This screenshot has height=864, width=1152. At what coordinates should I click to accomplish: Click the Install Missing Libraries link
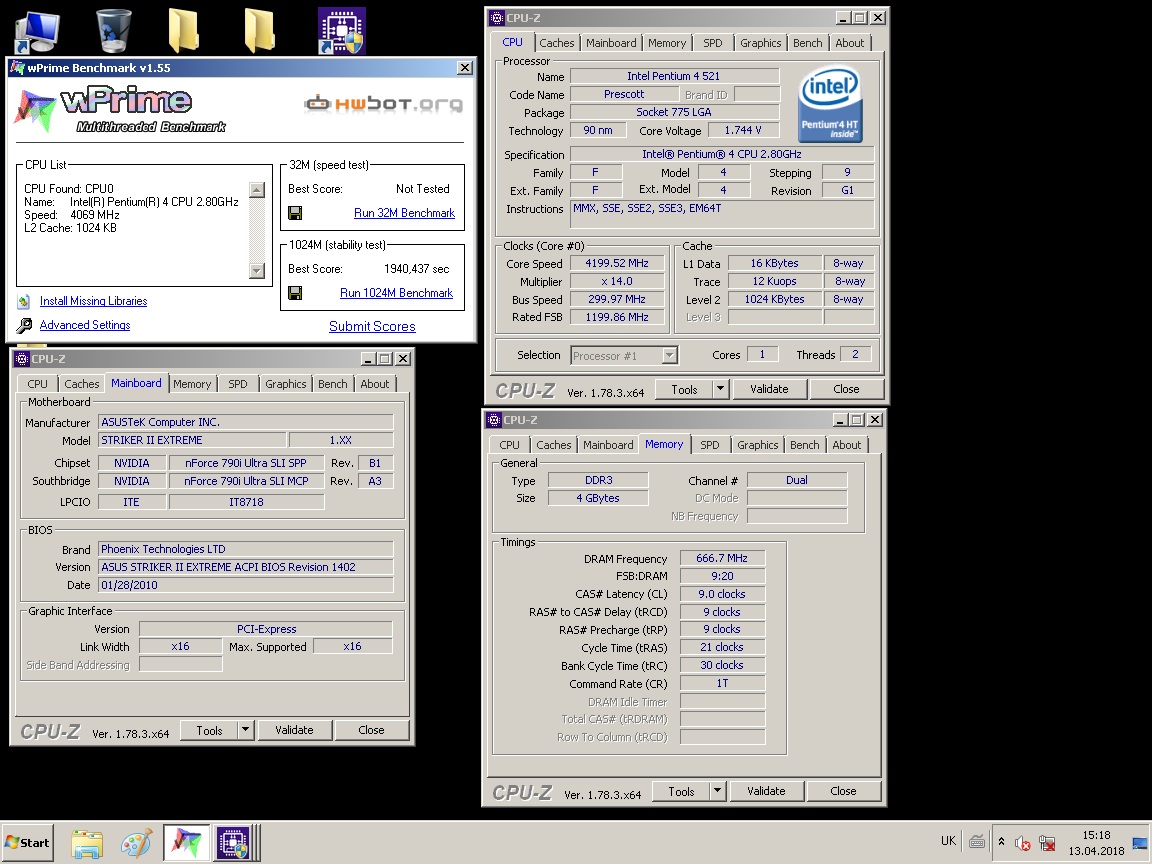coord(93,301)
